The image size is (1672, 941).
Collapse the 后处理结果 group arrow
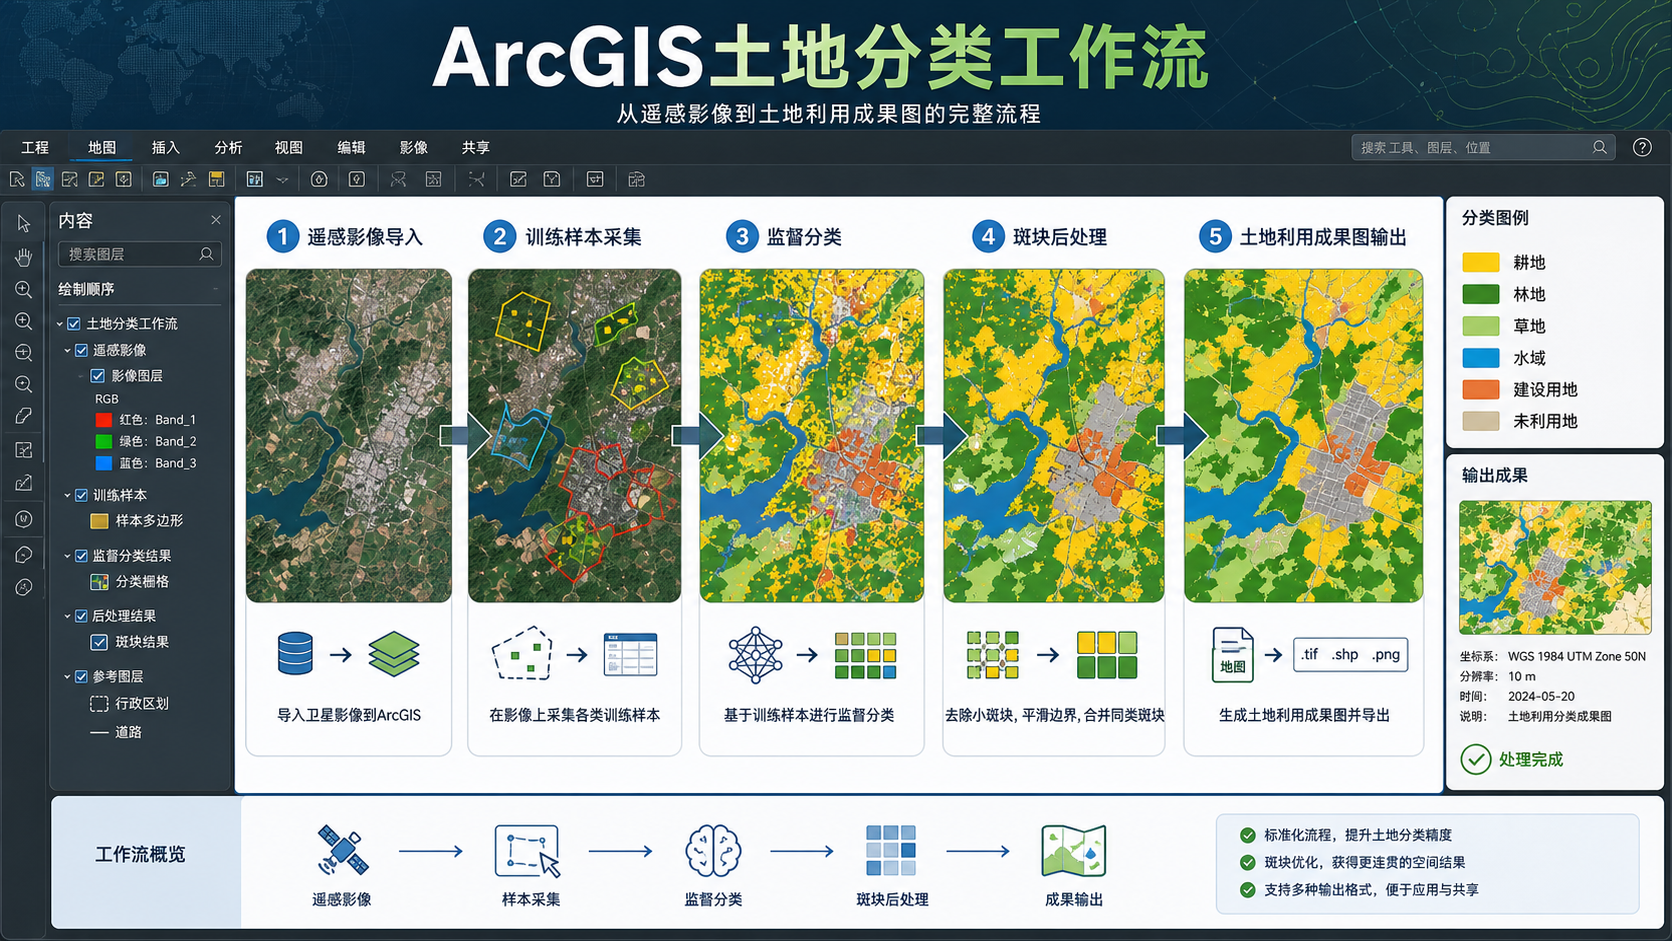click(x=68, y=616)
